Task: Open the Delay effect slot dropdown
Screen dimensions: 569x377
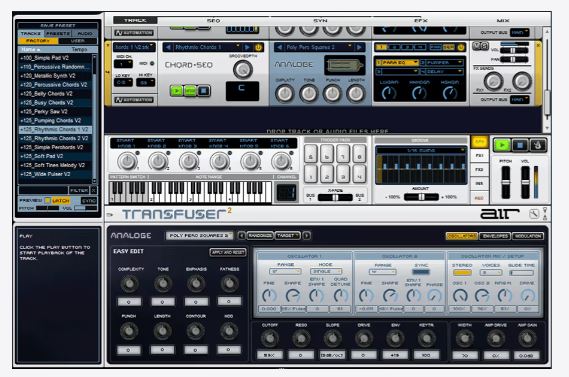Action: [442, 71]
